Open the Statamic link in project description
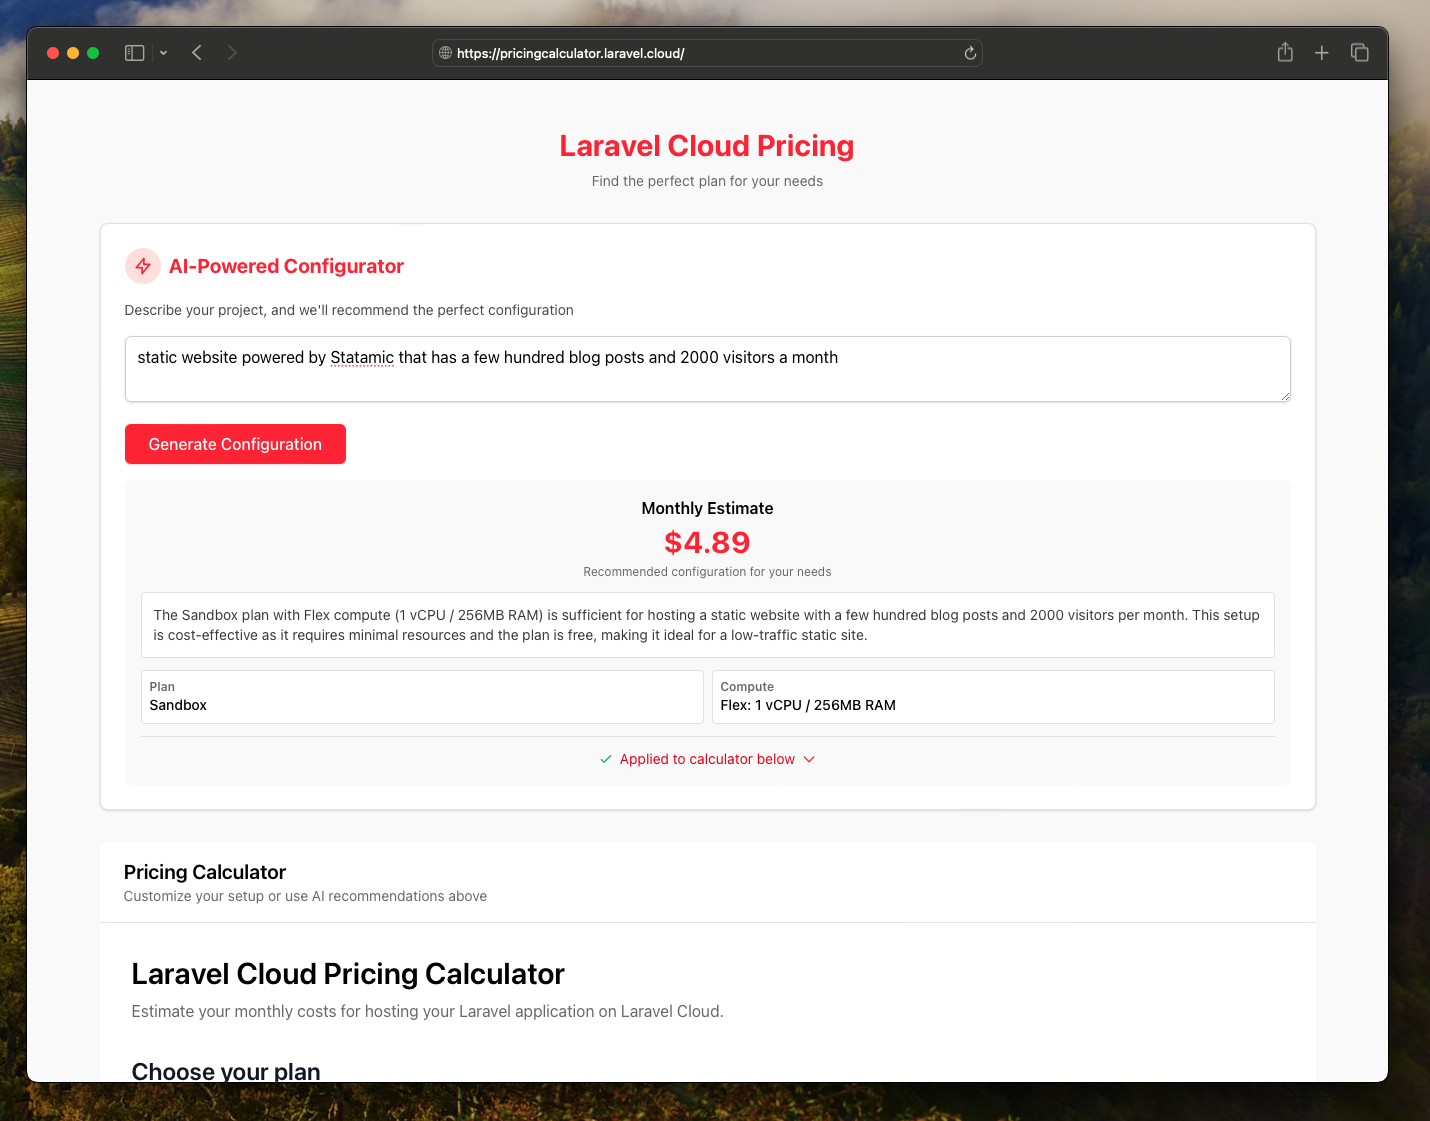The image size is (1430, 1121). (x=361, y=357)
